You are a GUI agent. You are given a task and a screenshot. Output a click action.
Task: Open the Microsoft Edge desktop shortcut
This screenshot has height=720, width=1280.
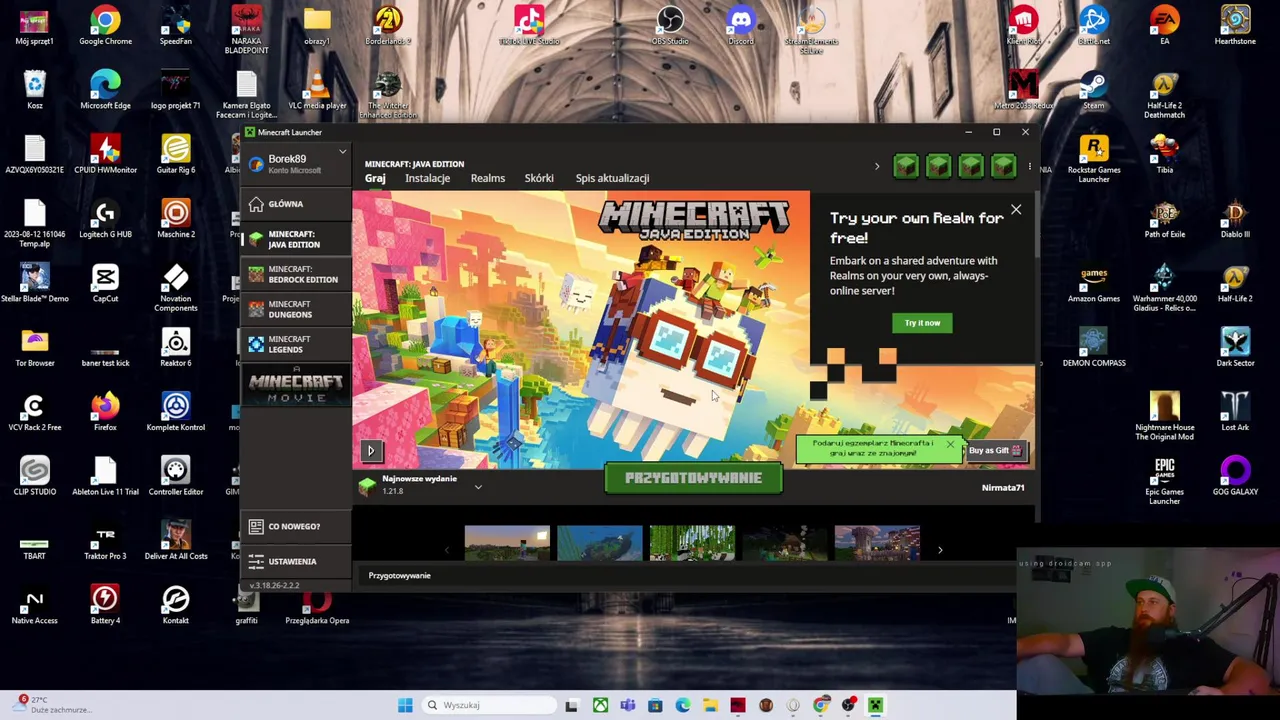point(105,90)
